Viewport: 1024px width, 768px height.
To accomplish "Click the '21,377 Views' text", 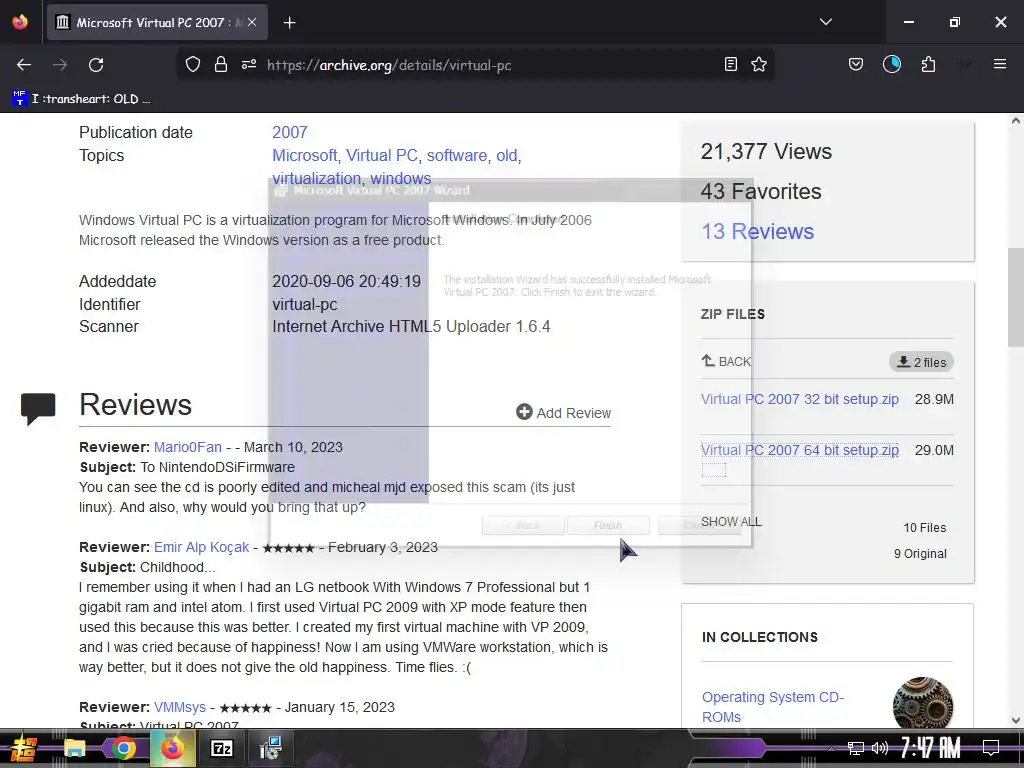I will click(766, 152).
